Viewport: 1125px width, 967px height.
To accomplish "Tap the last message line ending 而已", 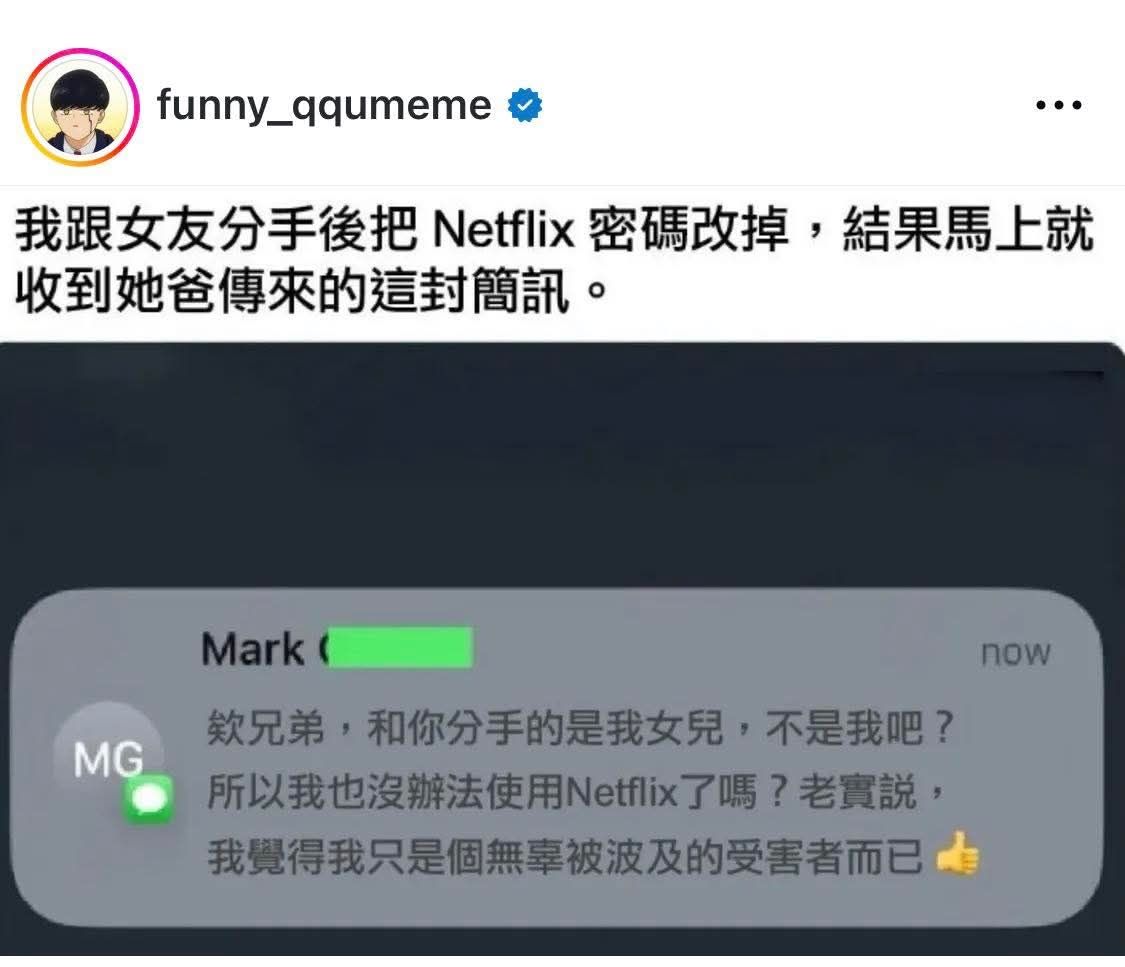I will click(x=593, y=856).
